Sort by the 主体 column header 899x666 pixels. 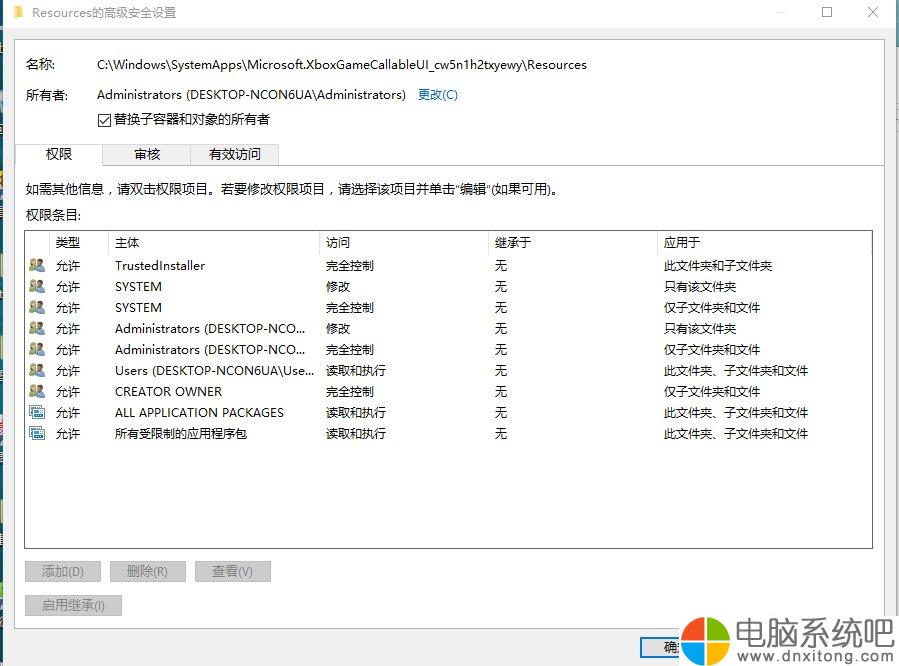click(213, 242)
